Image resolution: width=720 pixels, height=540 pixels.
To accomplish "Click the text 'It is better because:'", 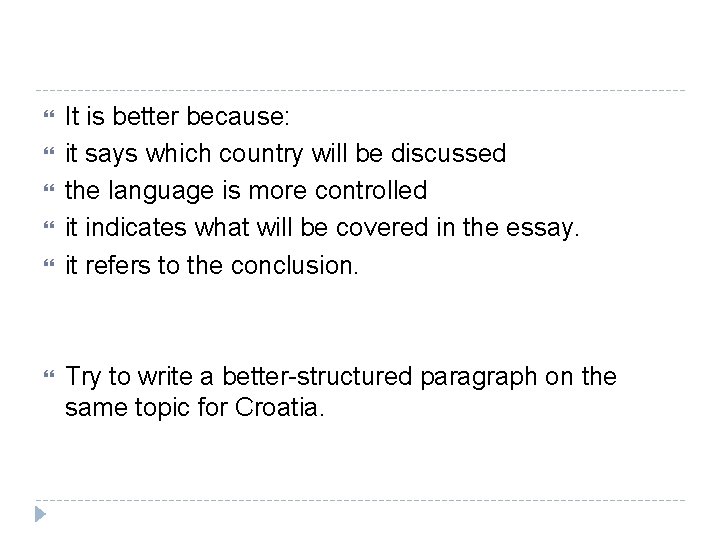I will (x=177, y=116).
